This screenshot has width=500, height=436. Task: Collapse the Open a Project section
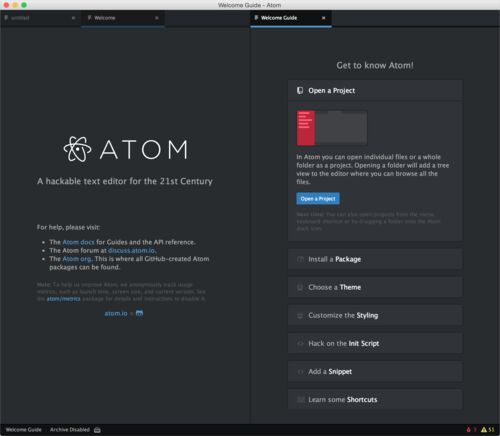[375, 90]
